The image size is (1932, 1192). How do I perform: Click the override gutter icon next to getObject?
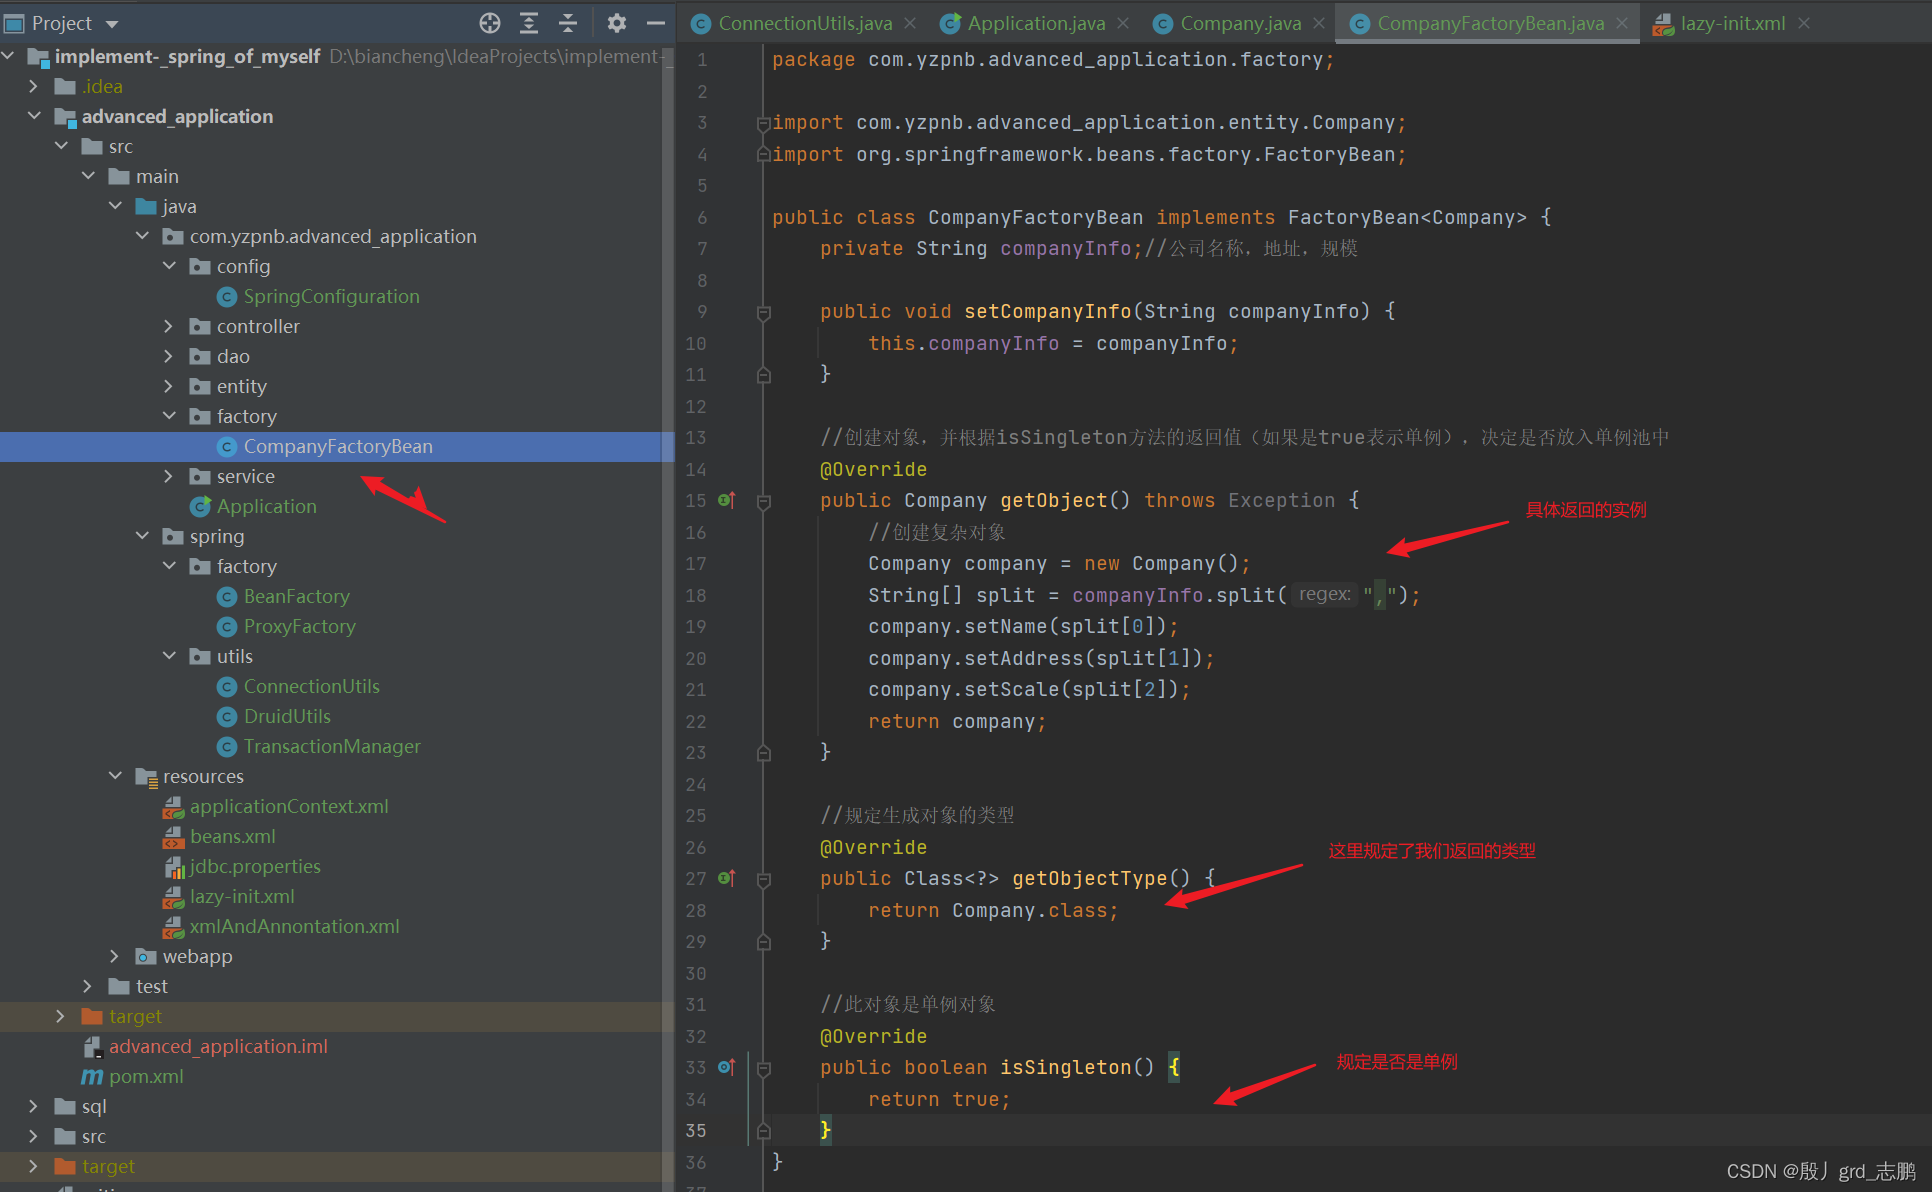tap(727, 500)
